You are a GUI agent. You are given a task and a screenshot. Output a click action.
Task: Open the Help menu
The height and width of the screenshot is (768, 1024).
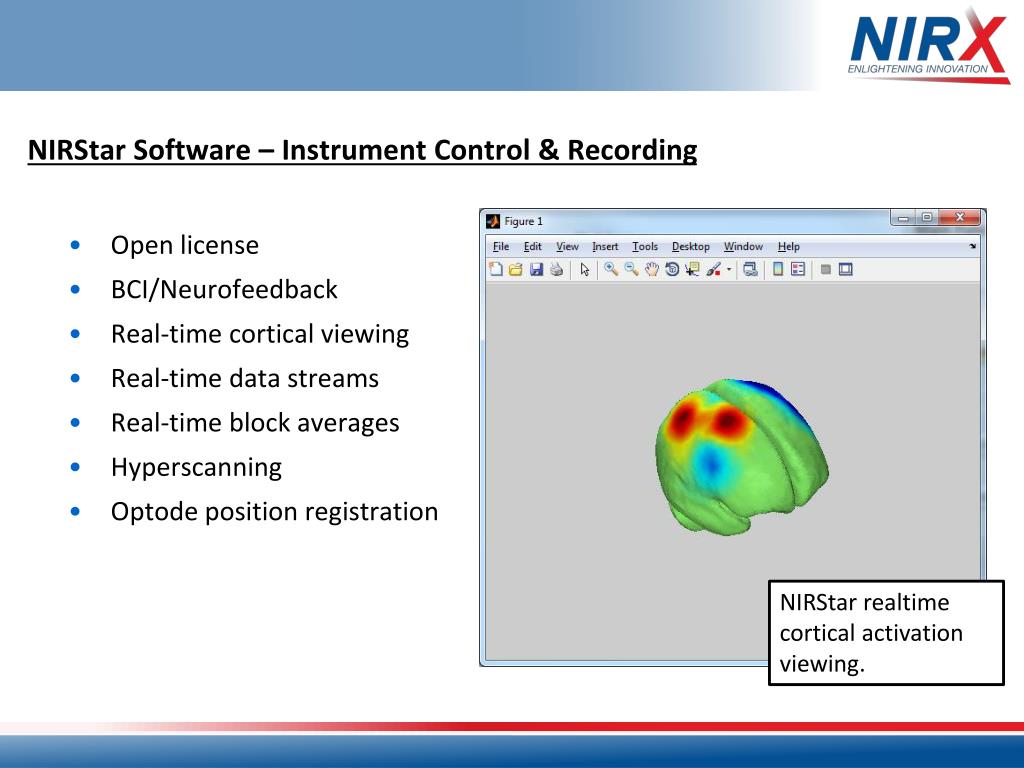click(788, 246)
